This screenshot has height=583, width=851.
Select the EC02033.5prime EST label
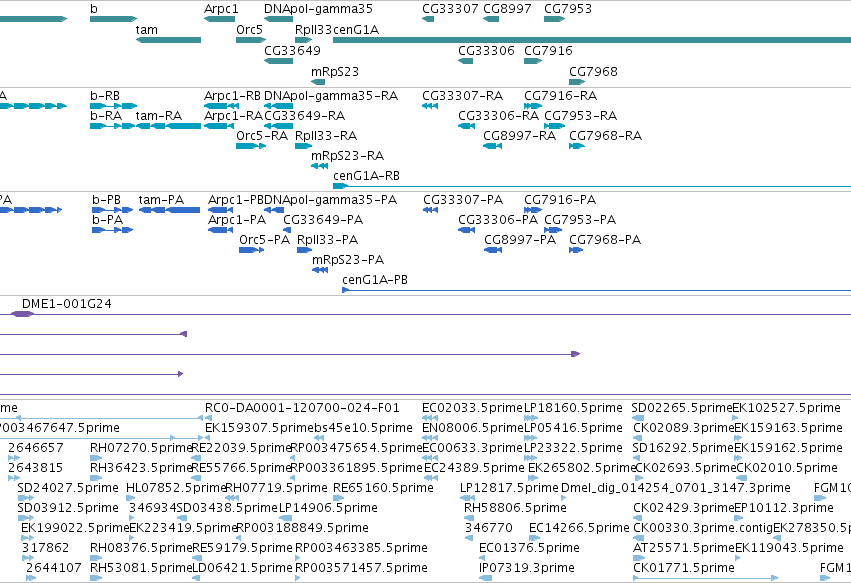tap(472, 408)
